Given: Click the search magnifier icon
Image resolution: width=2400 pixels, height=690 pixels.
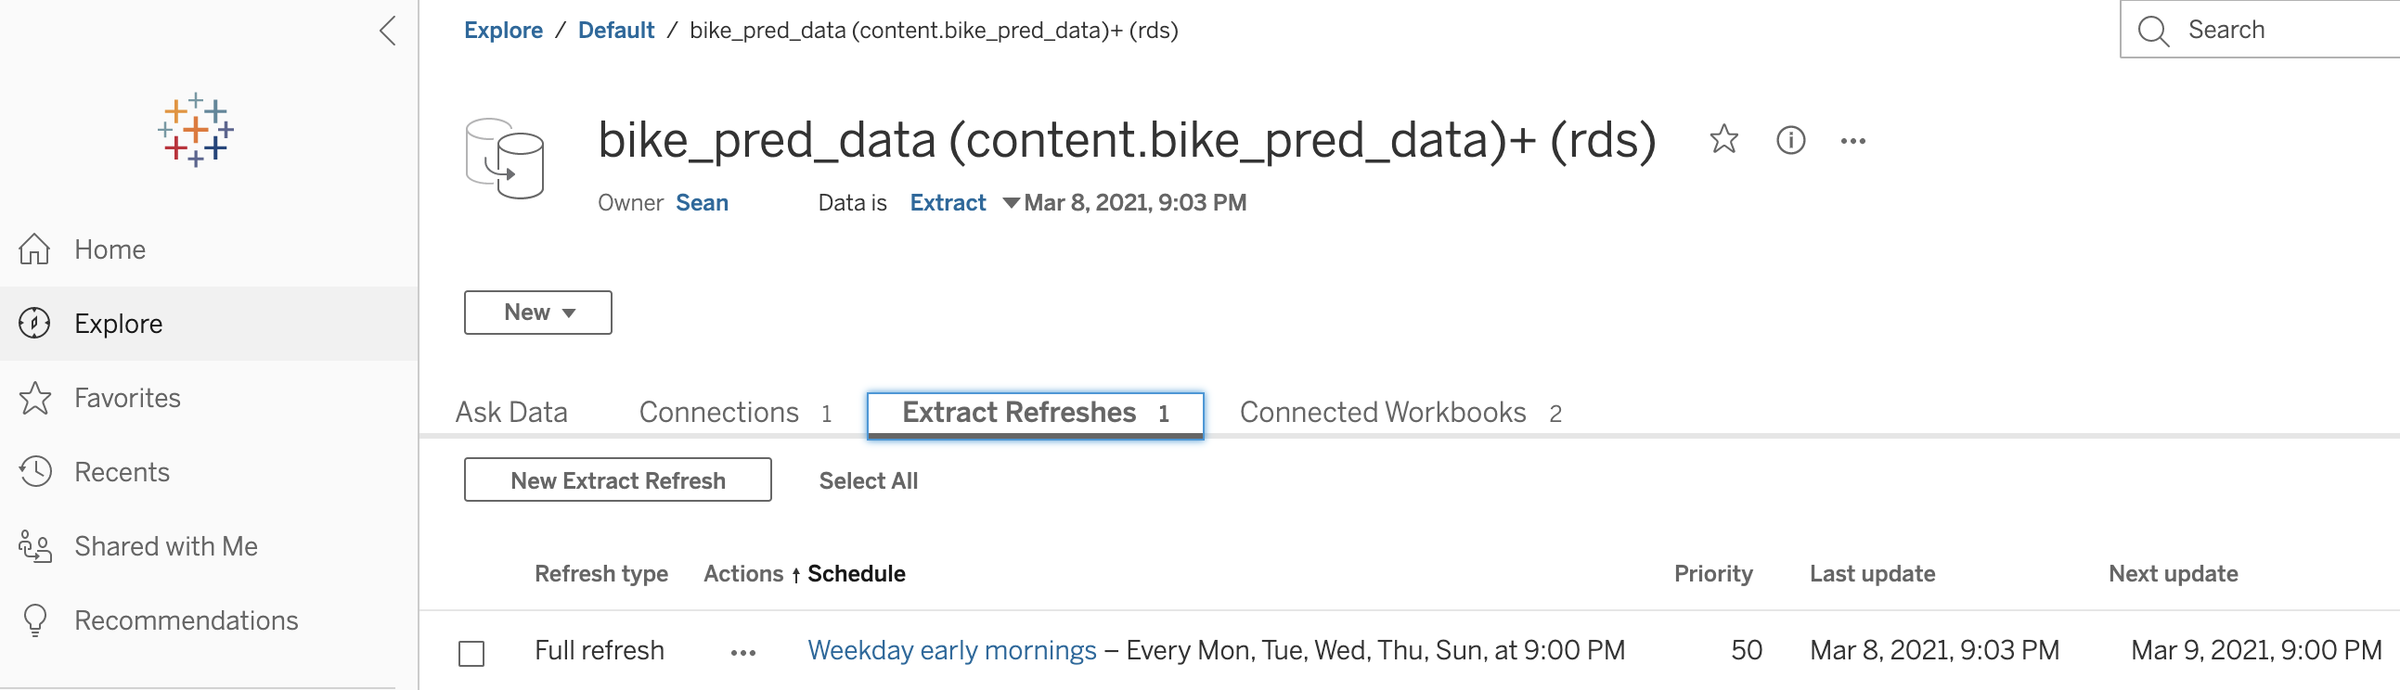Looking at the screenshot, I should coord(2153,31).
